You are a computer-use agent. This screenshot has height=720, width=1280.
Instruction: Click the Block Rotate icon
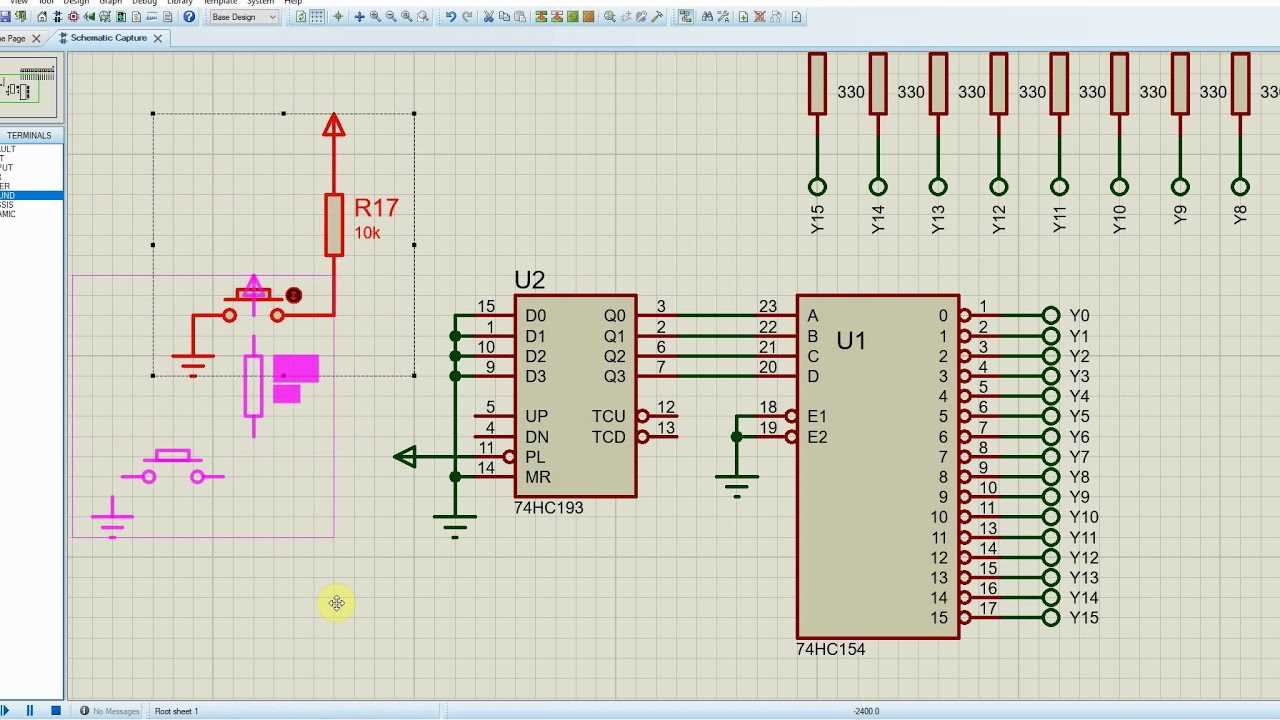(572, 17)
